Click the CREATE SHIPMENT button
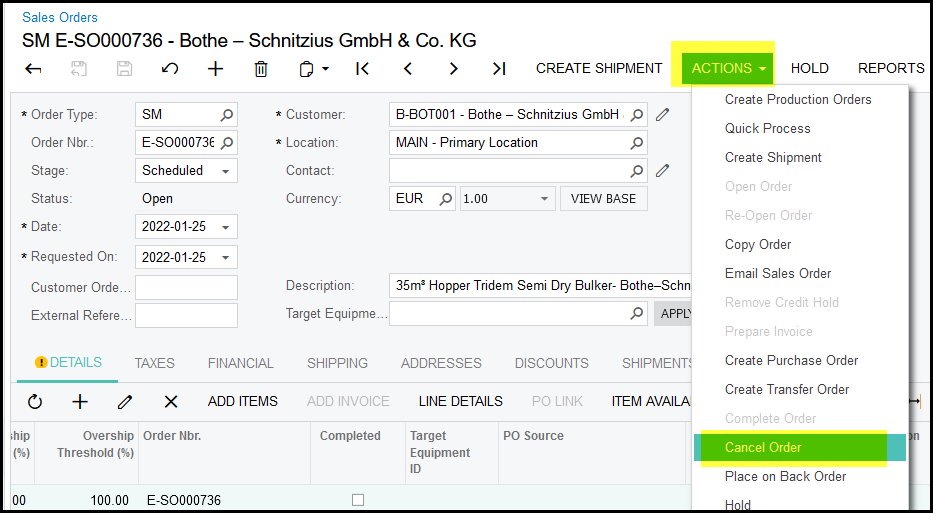This screenshot has height=513, width=933. 599,68
